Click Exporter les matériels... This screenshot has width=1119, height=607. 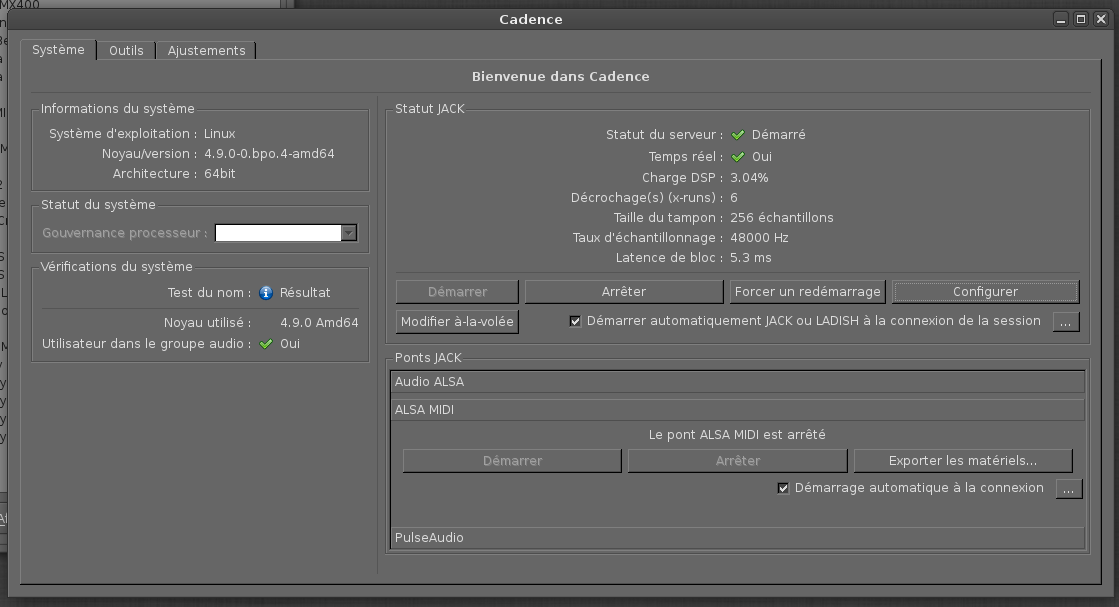click(x=963, y=461)
